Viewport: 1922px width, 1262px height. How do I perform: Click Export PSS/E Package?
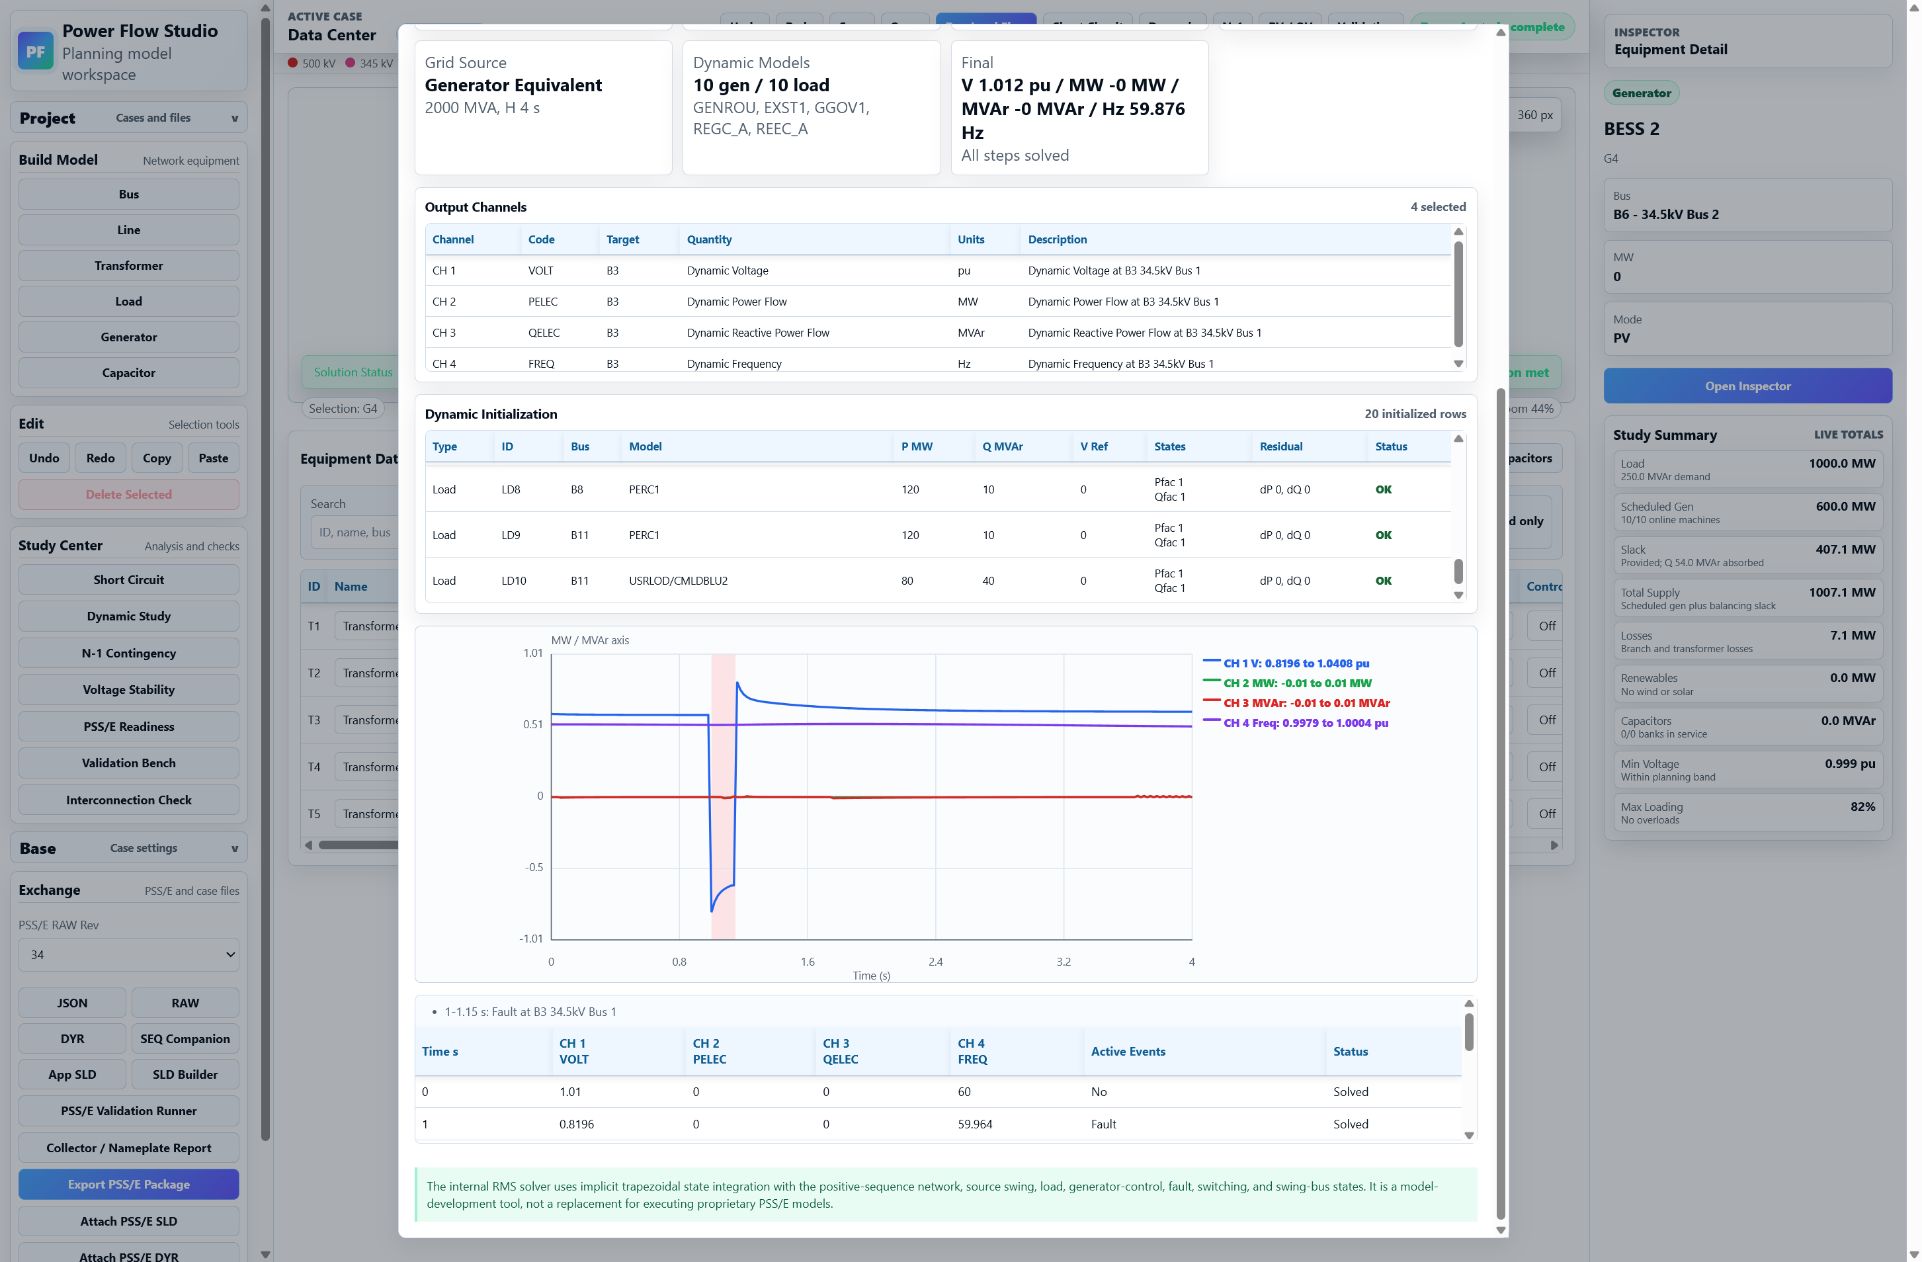(x=129, y=1184)
